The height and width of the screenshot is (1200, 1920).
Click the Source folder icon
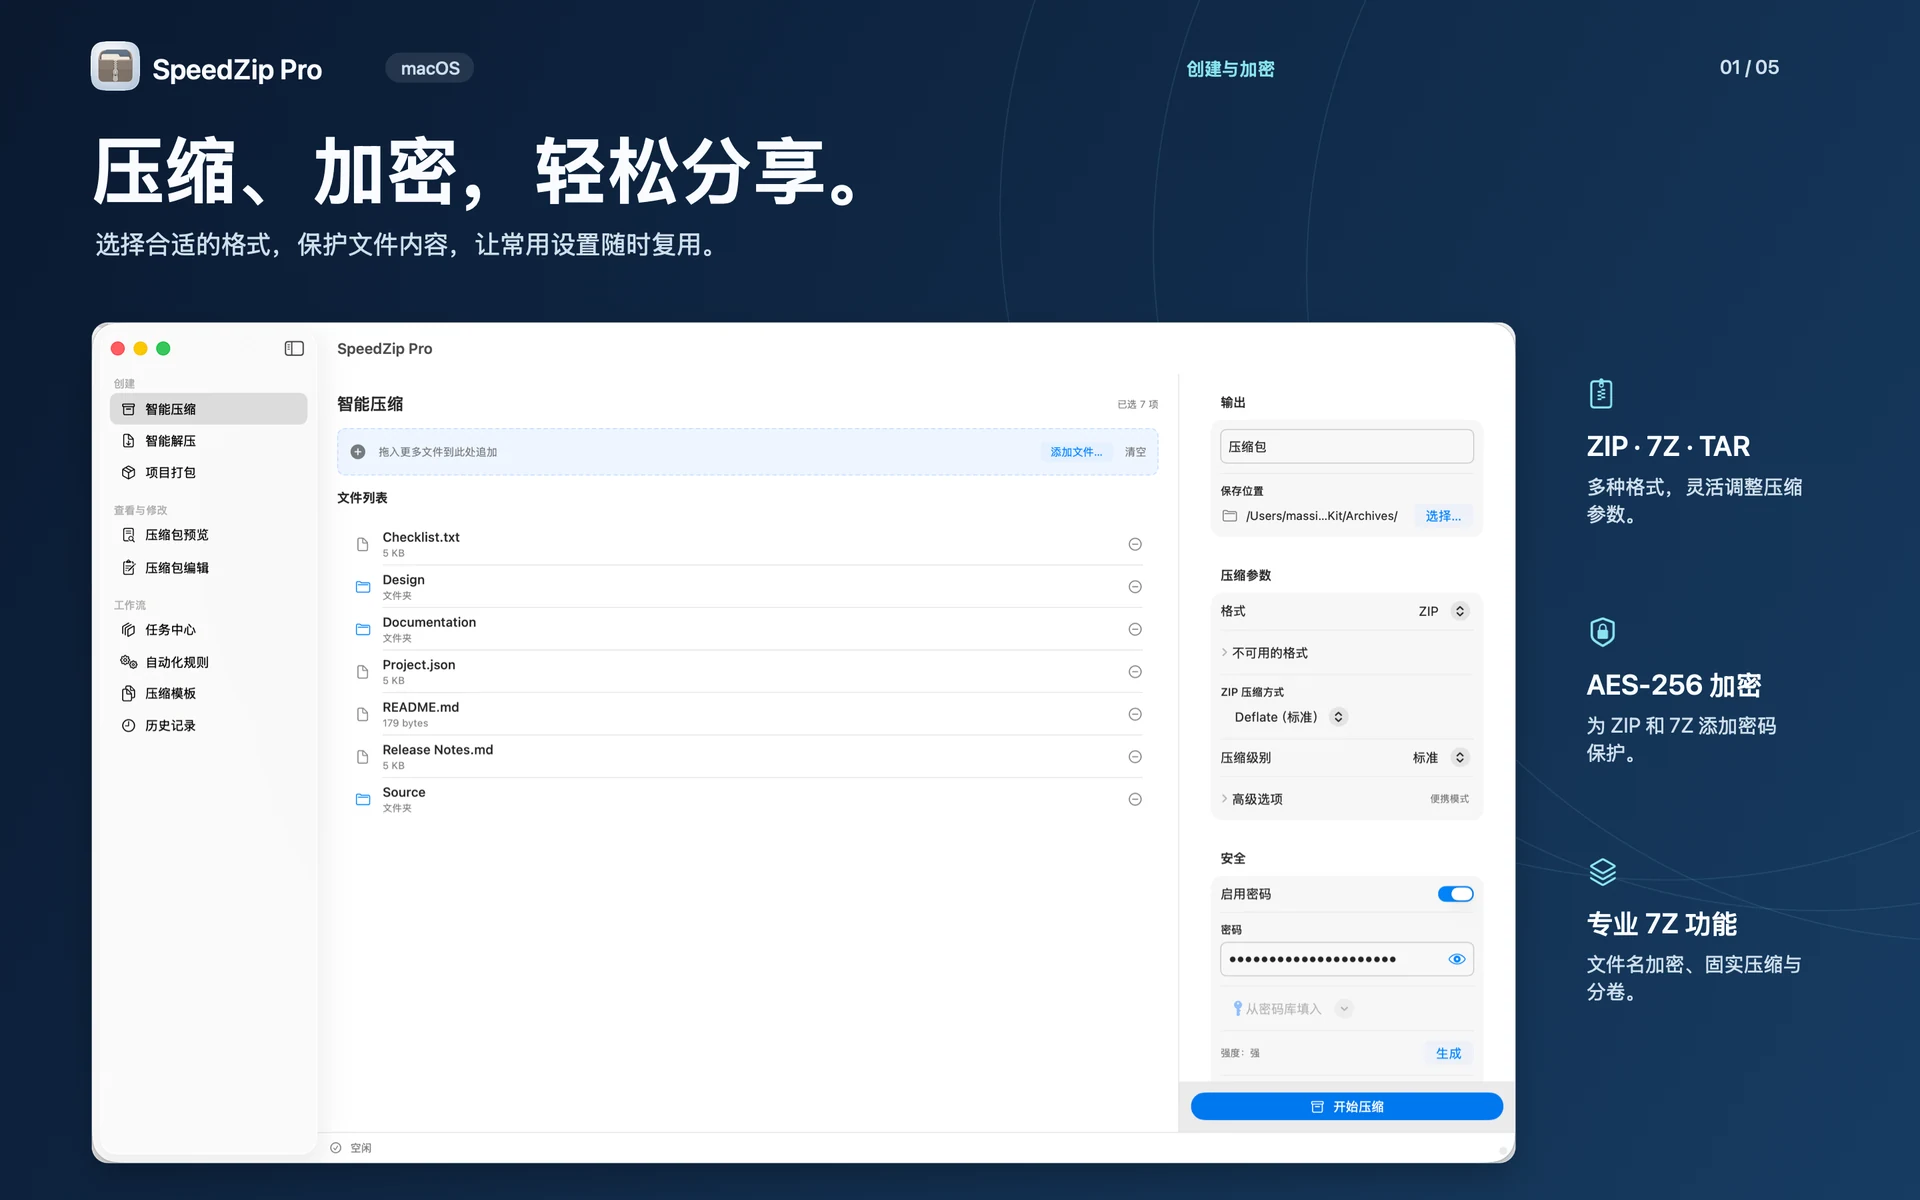coord(363,799)
